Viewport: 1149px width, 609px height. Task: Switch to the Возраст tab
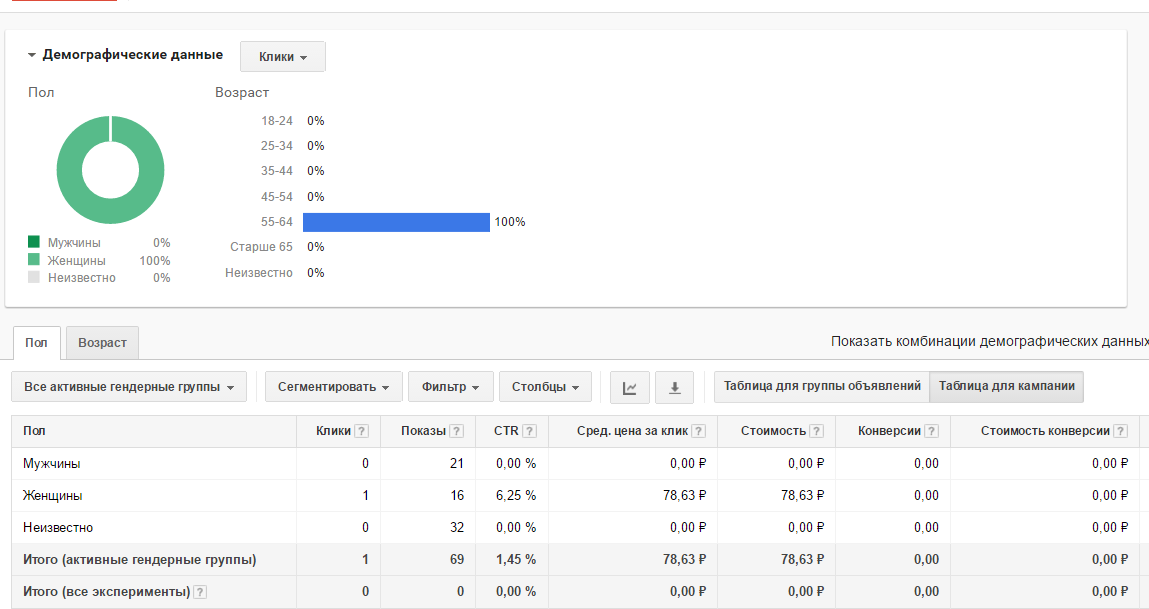click(103, 343)
